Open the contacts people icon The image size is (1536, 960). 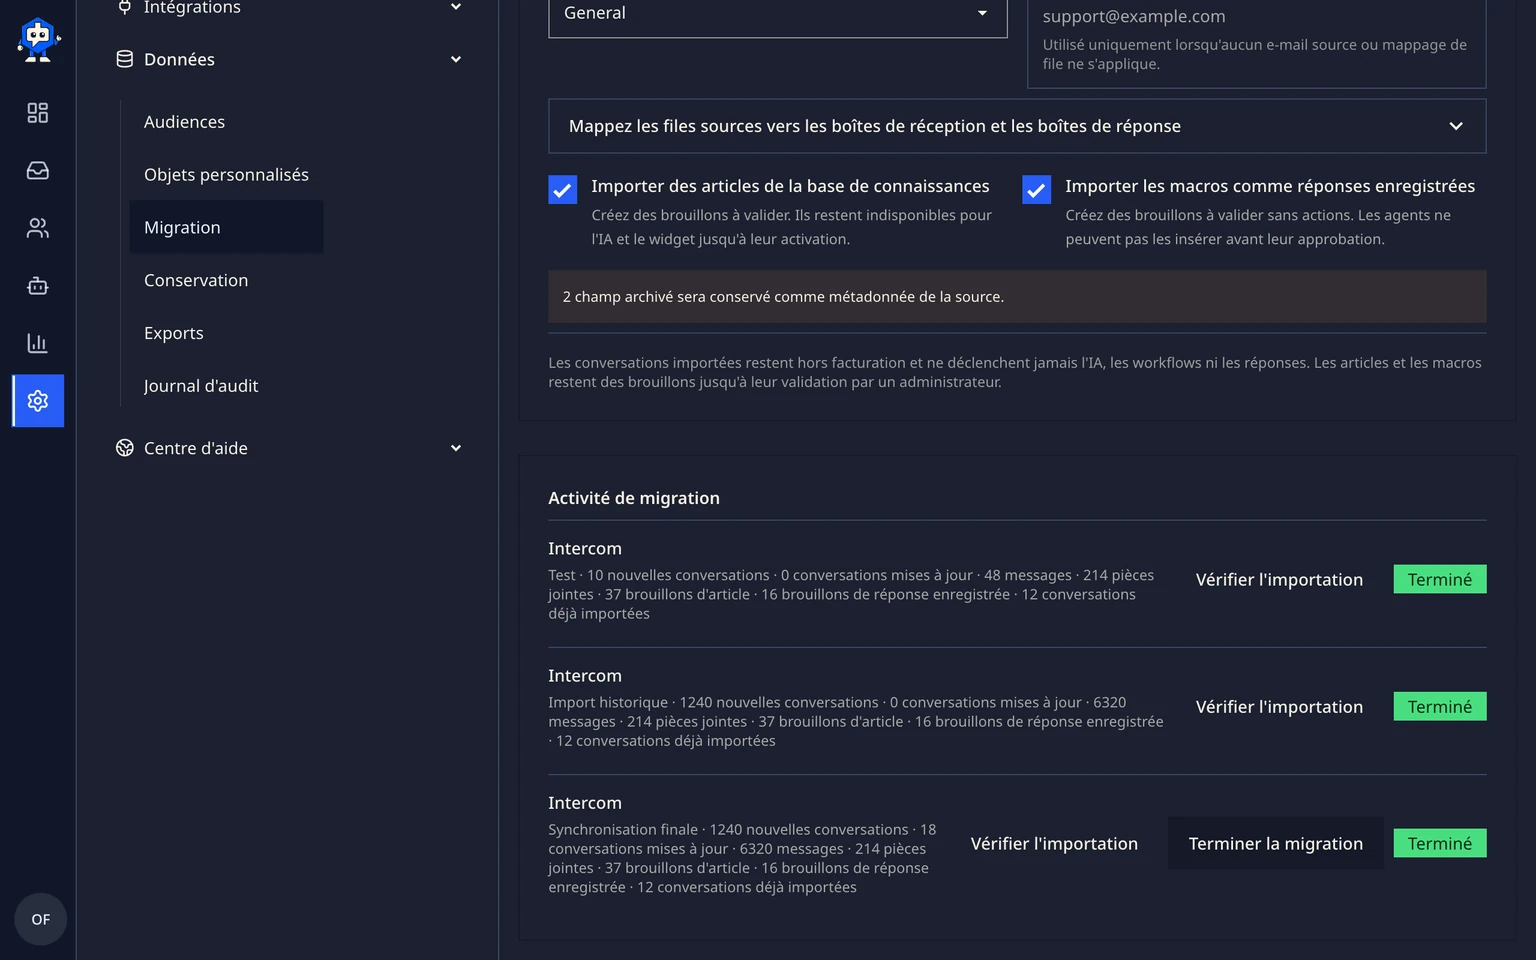click(x=38, y=229)
